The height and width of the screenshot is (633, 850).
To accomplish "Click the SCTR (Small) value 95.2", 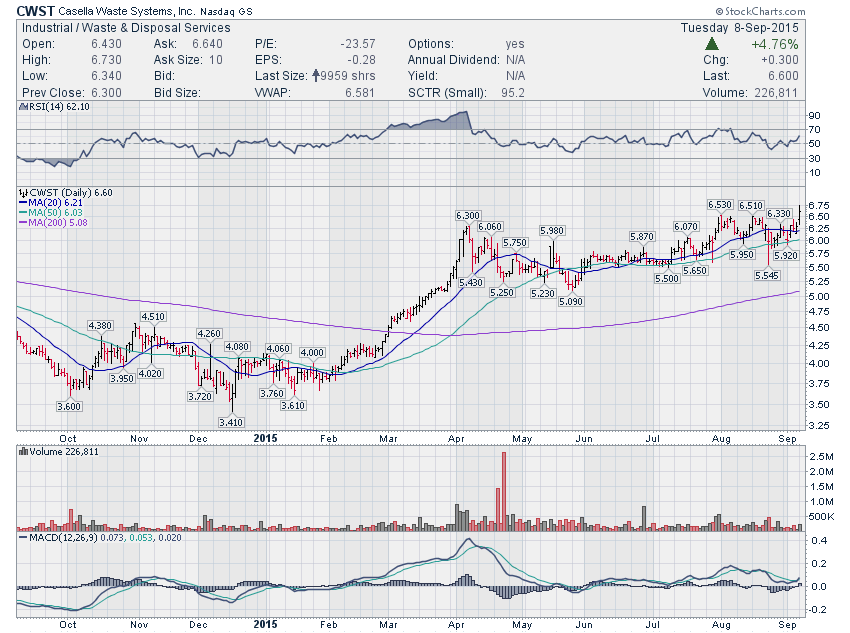I will (513, 93).
